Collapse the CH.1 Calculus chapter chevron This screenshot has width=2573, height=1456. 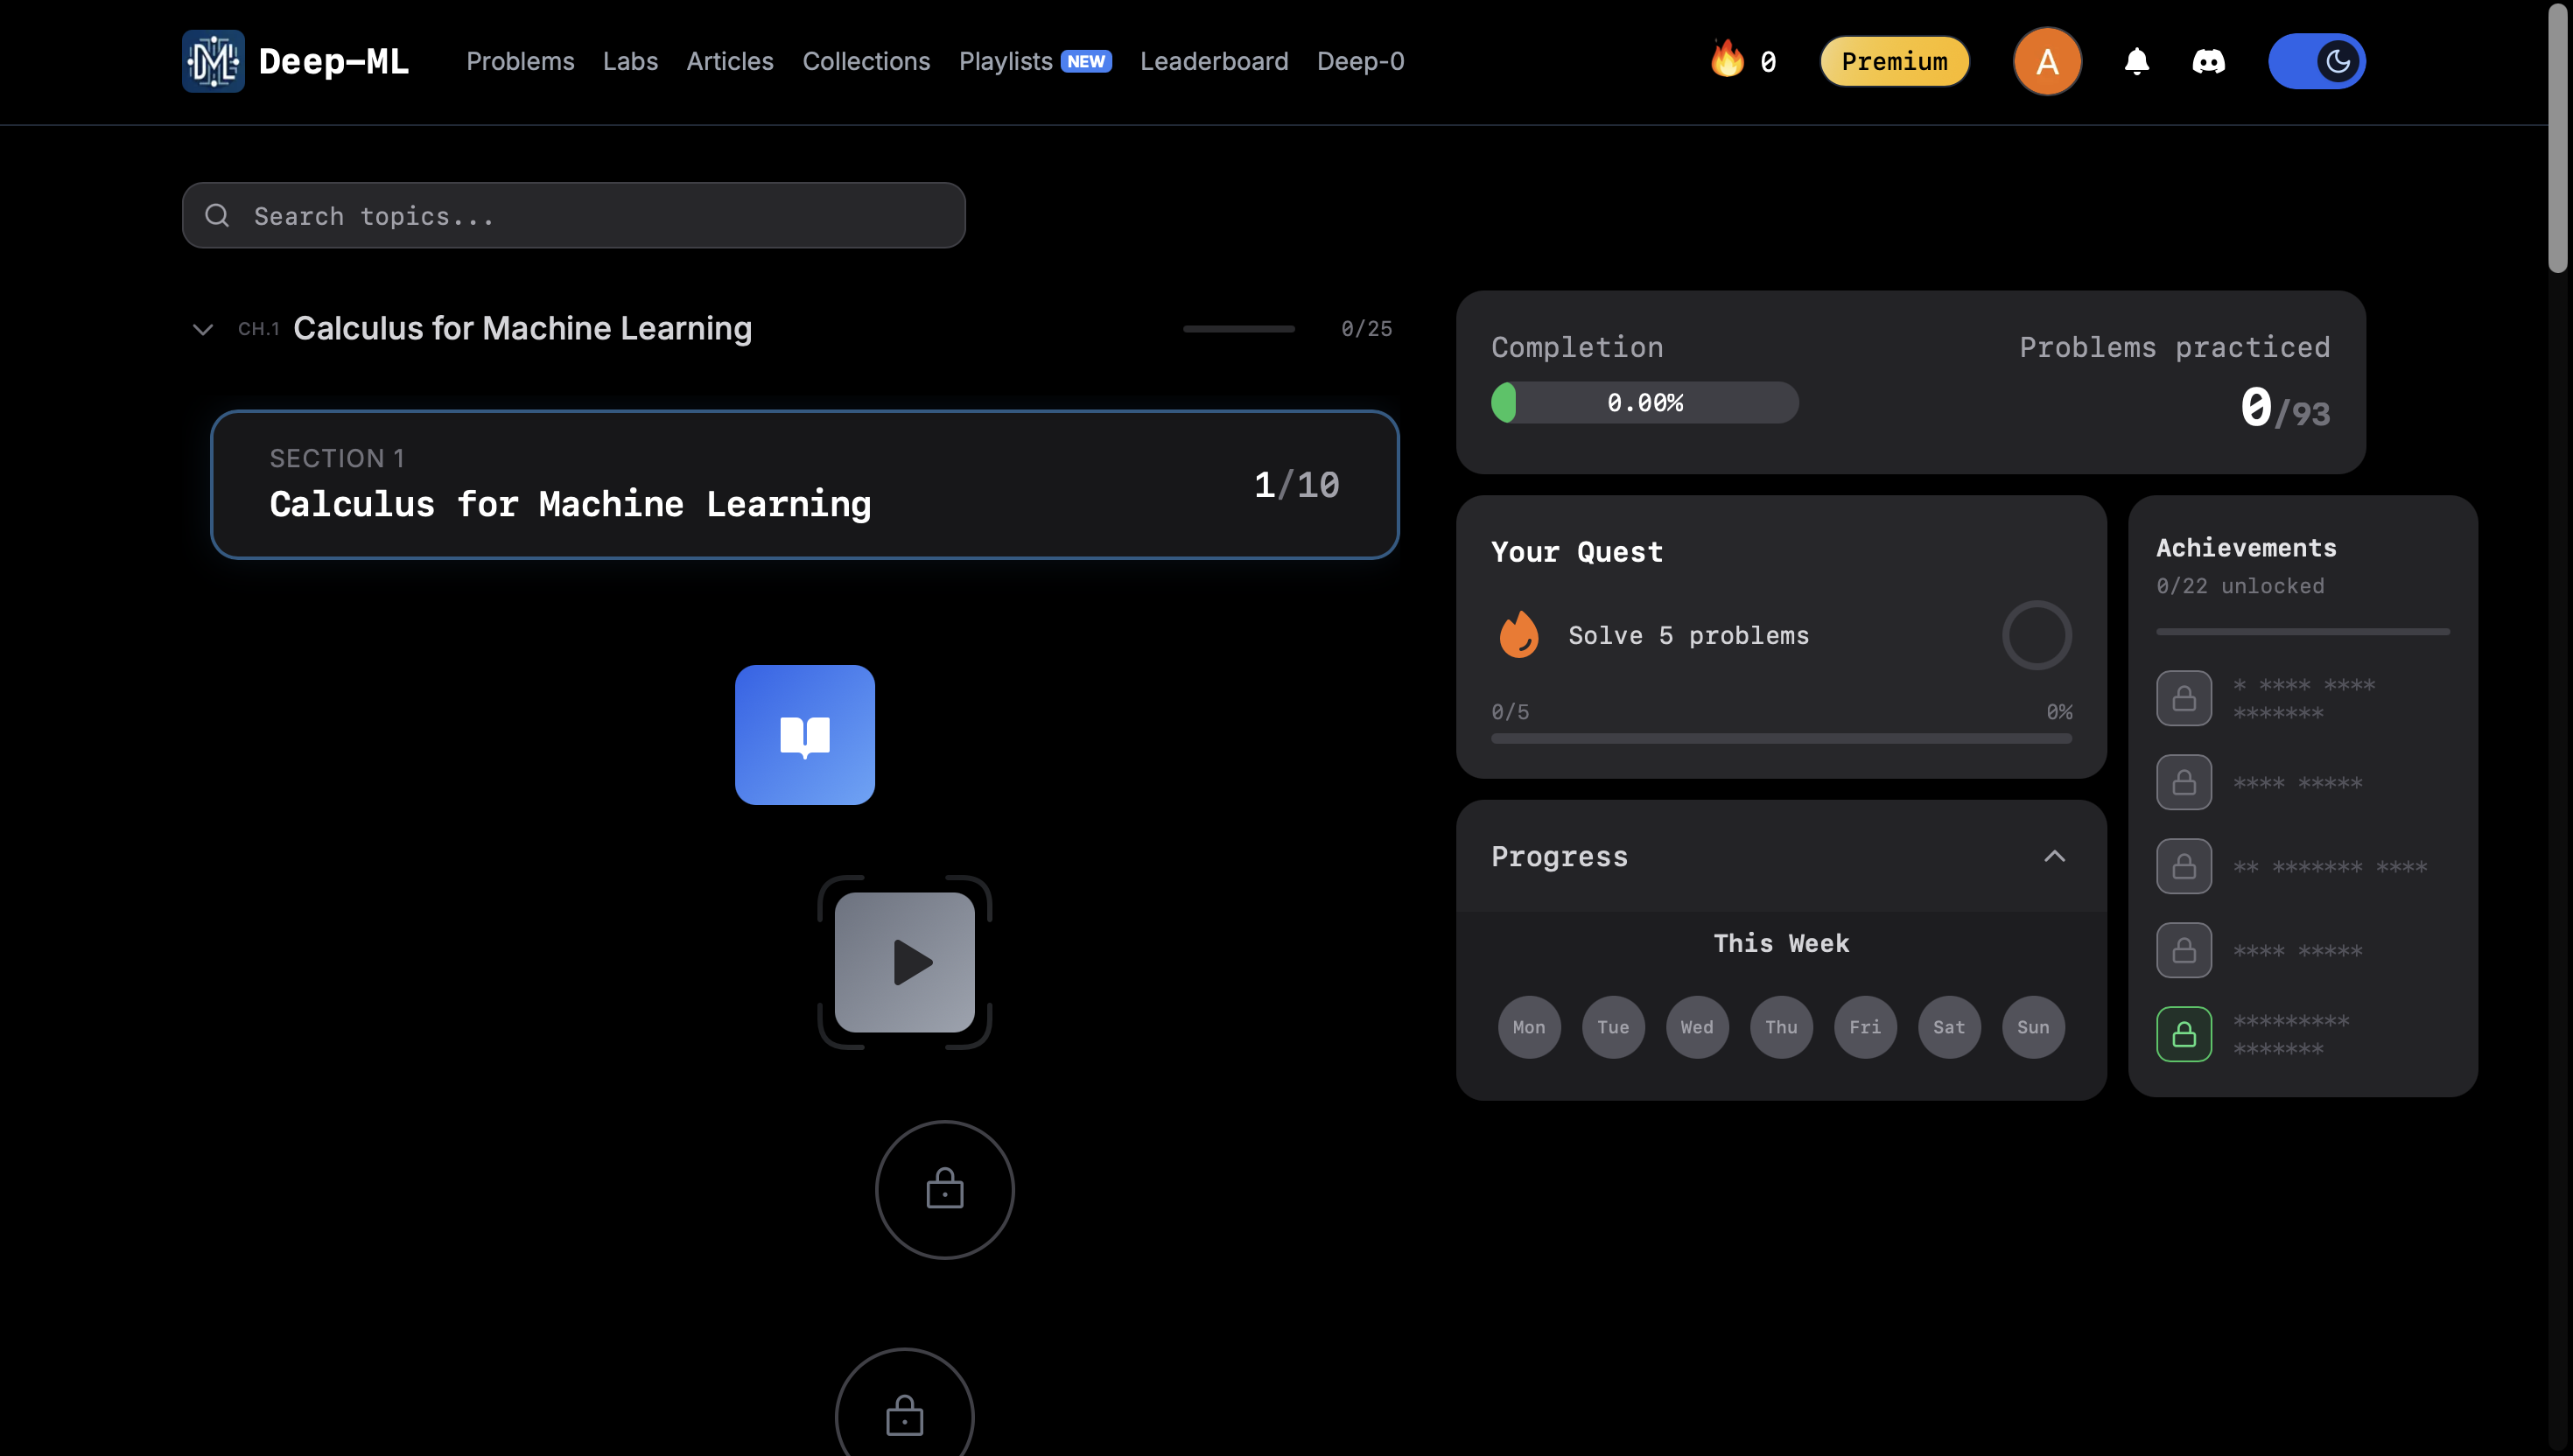(x=203, y=329)
